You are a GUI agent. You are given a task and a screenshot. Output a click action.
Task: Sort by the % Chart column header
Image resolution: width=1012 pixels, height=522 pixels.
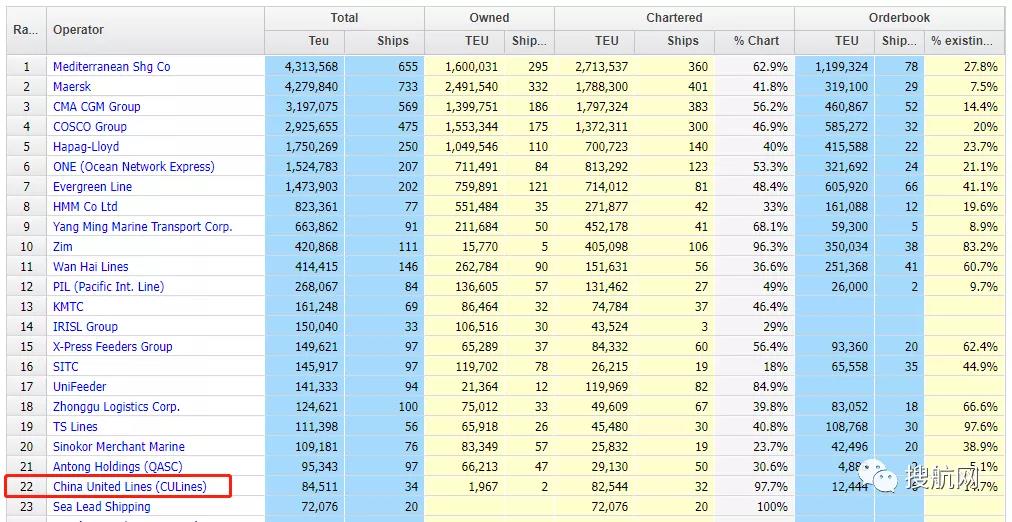point(756,41)
